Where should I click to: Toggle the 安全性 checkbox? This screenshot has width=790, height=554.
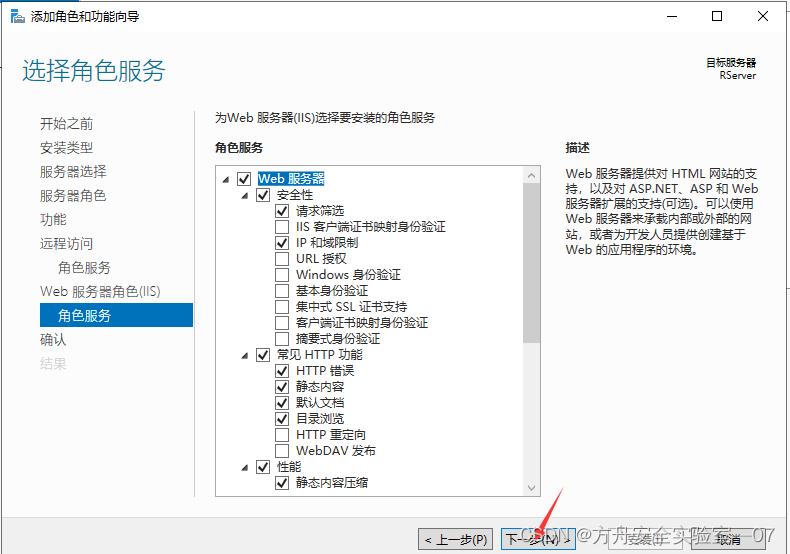tap(263, 195)
